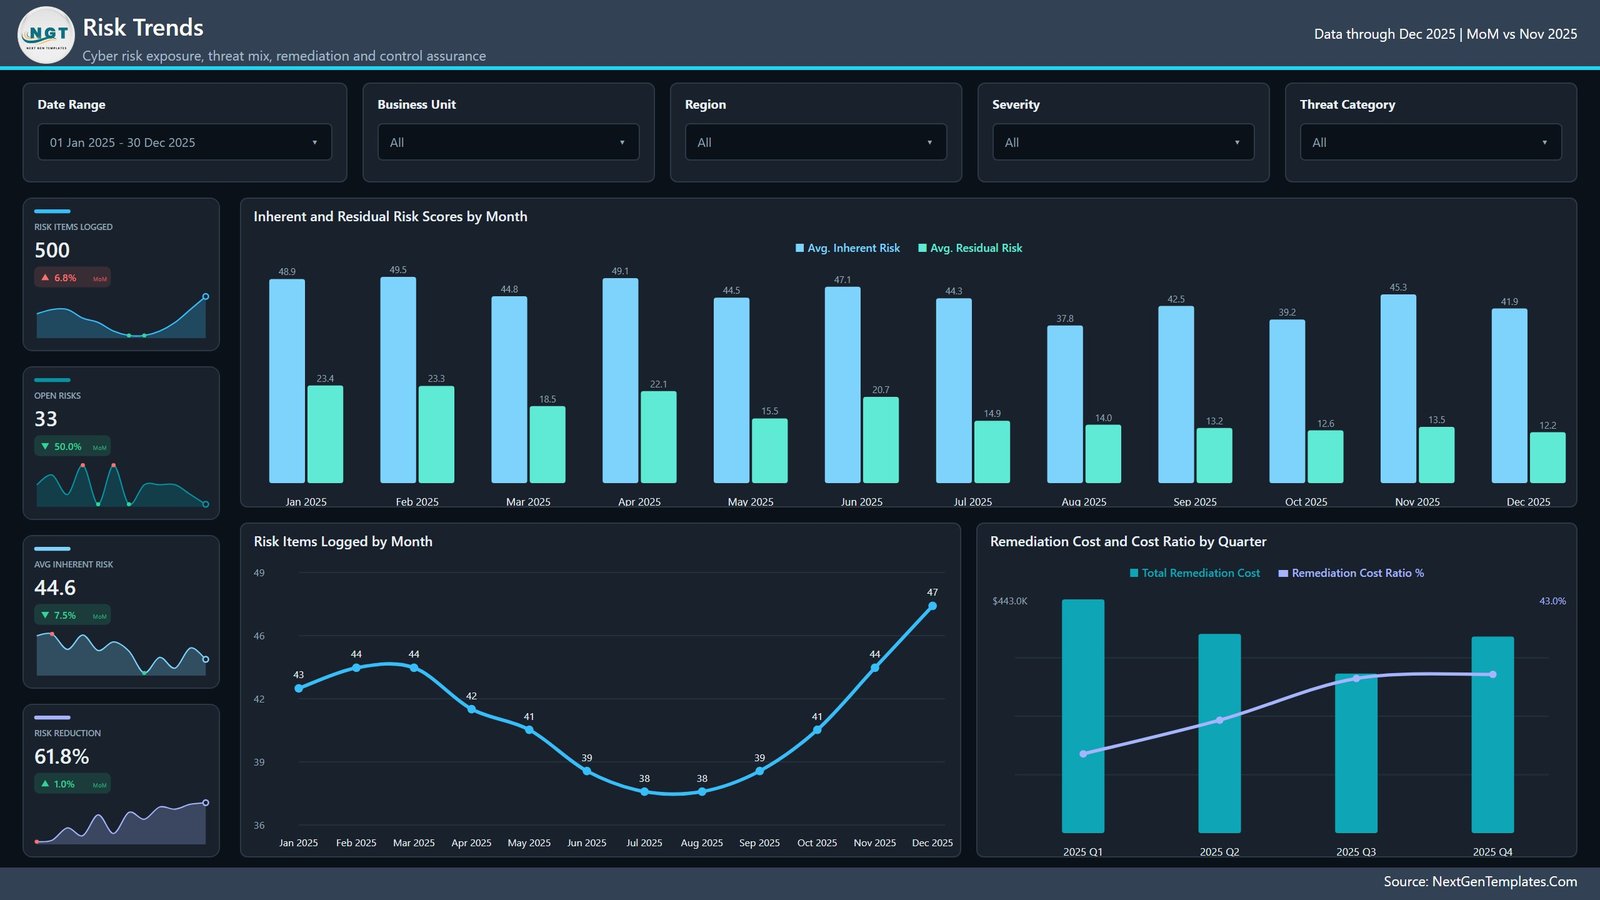Click the $443.0K axis label
Screen dimensions: 1600x900
1009,601
